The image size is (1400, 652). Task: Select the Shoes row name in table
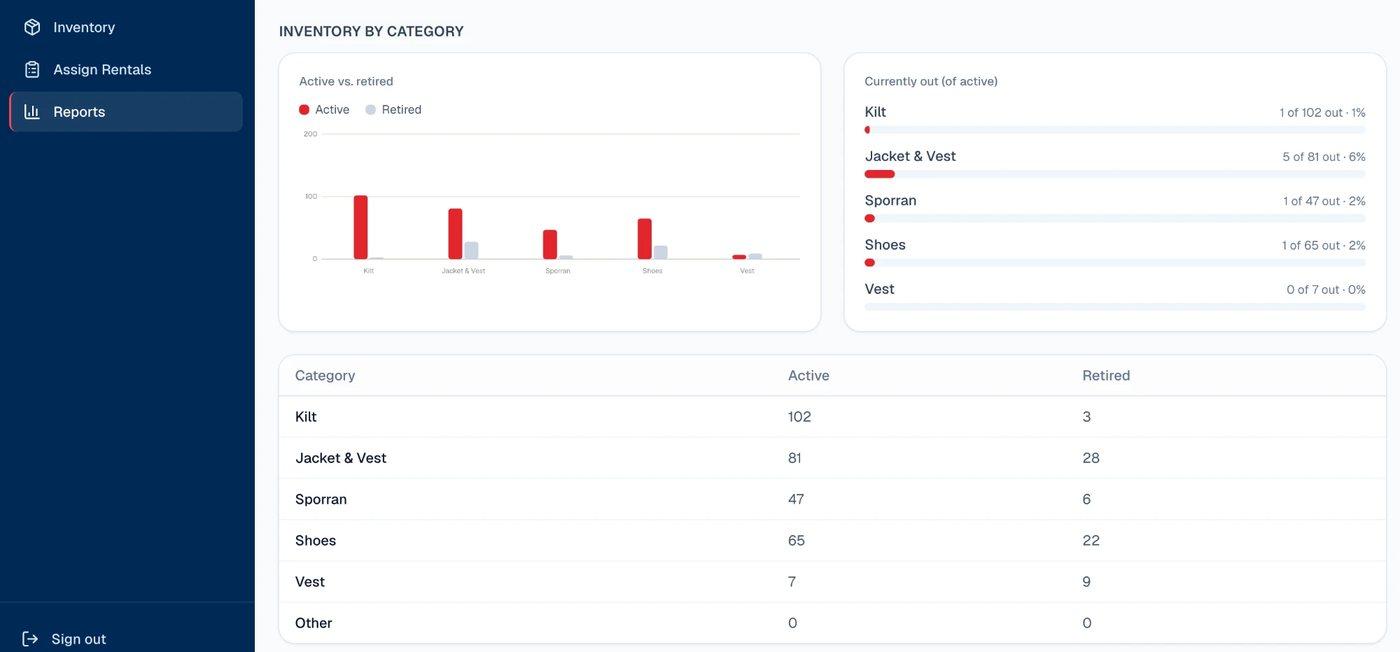(x=316, y=540)
